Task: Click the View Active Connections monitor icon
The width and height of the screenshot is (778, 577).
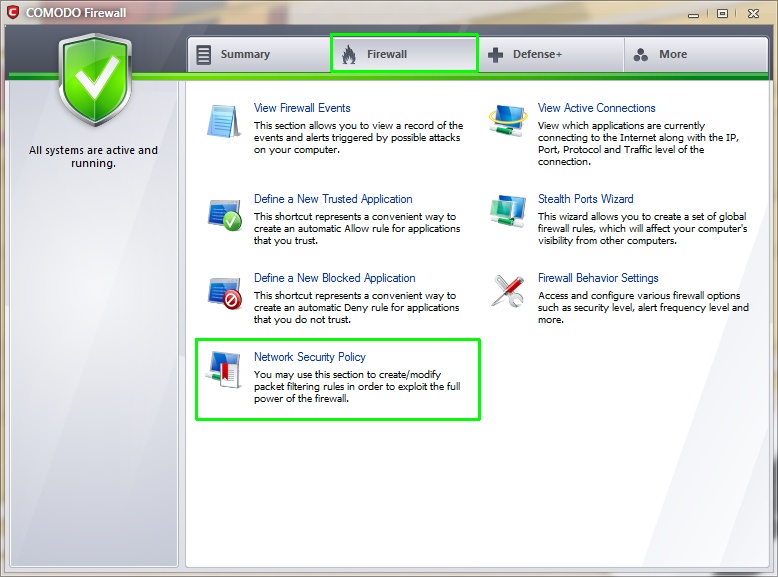Action: pyautogui.click(x=507, y=121)
